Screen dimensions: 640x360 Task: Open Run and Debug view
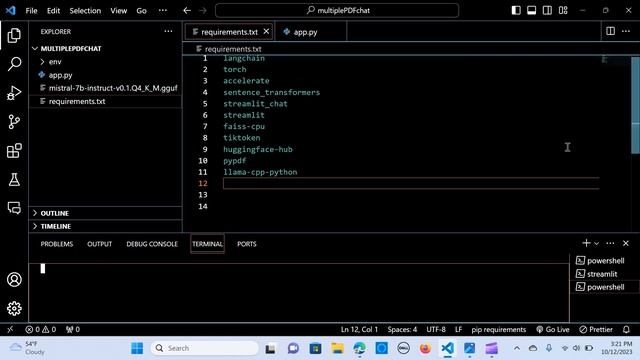coord(14,93)
